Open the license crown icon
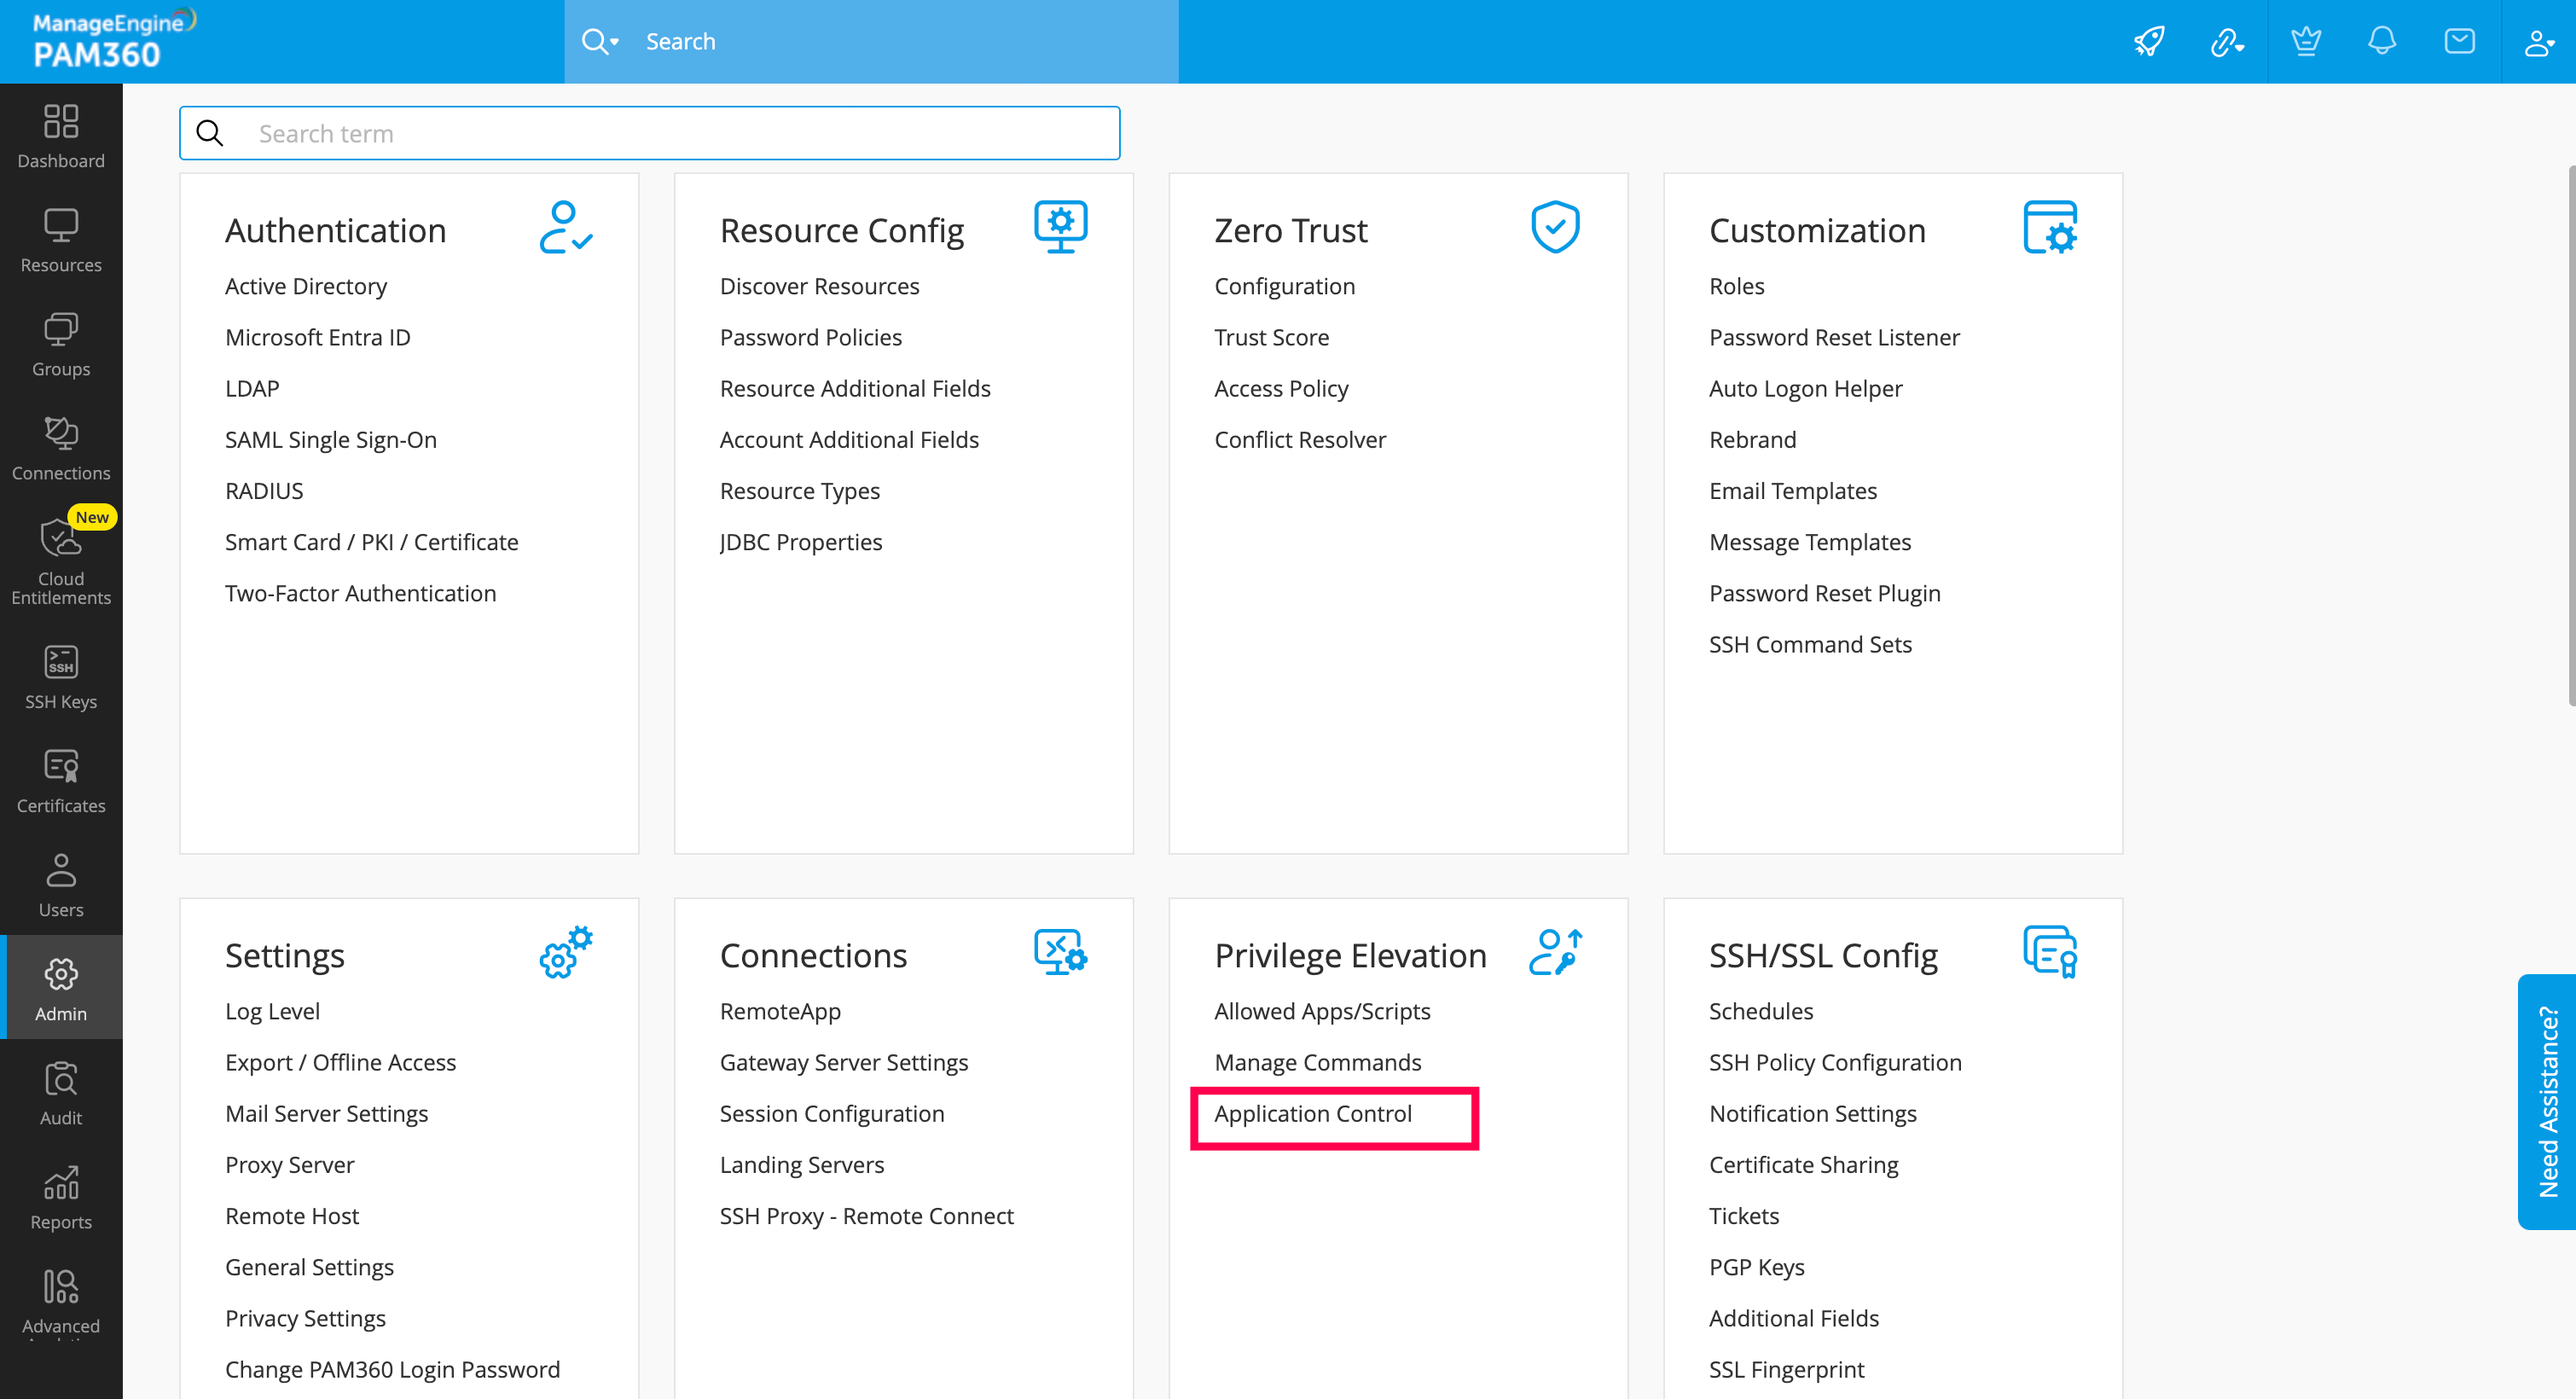Image resolution: width=2576 pixels, height=1399 pixels. 2305,41
